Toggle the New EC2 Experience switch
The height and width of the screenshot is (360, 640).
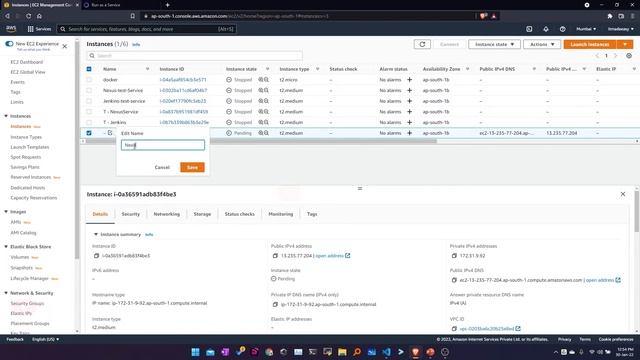click(9, 44)
